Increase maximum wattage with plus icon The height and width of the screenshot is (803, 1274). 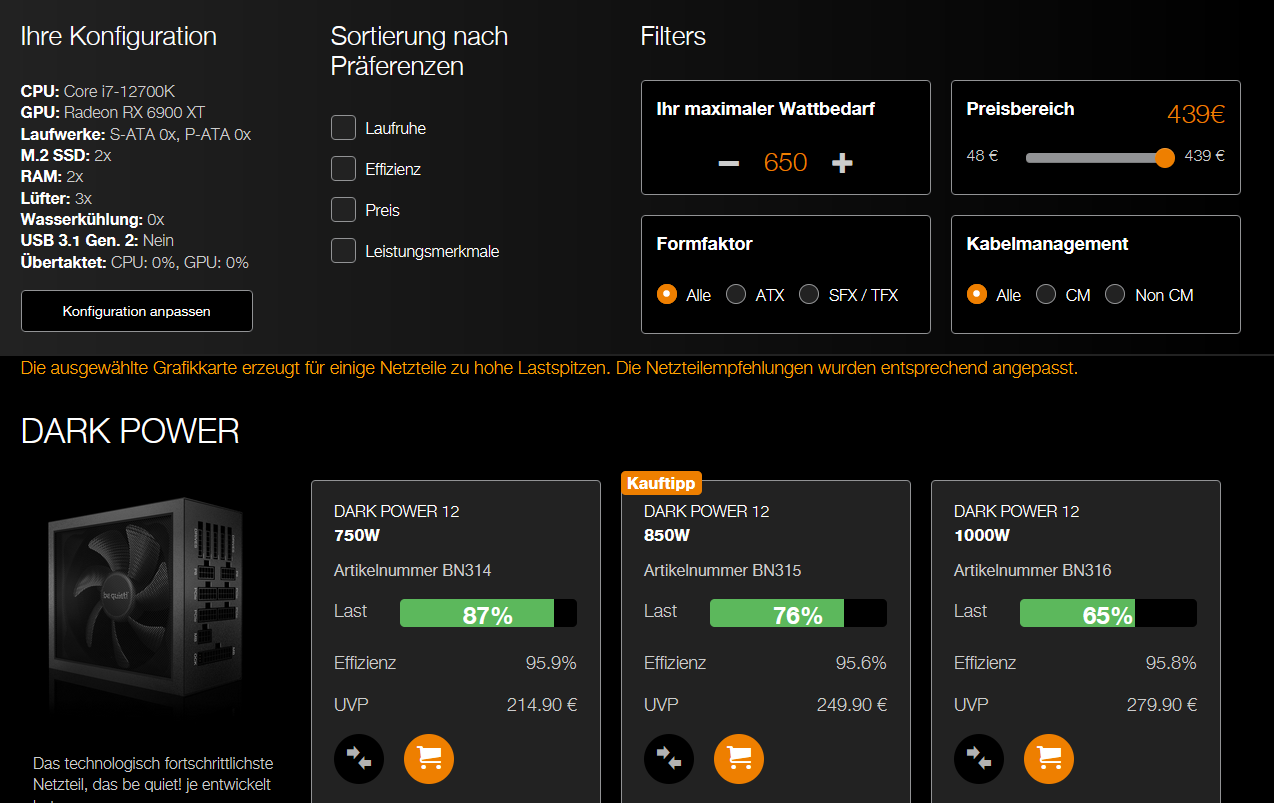click(x=843, y=163)
